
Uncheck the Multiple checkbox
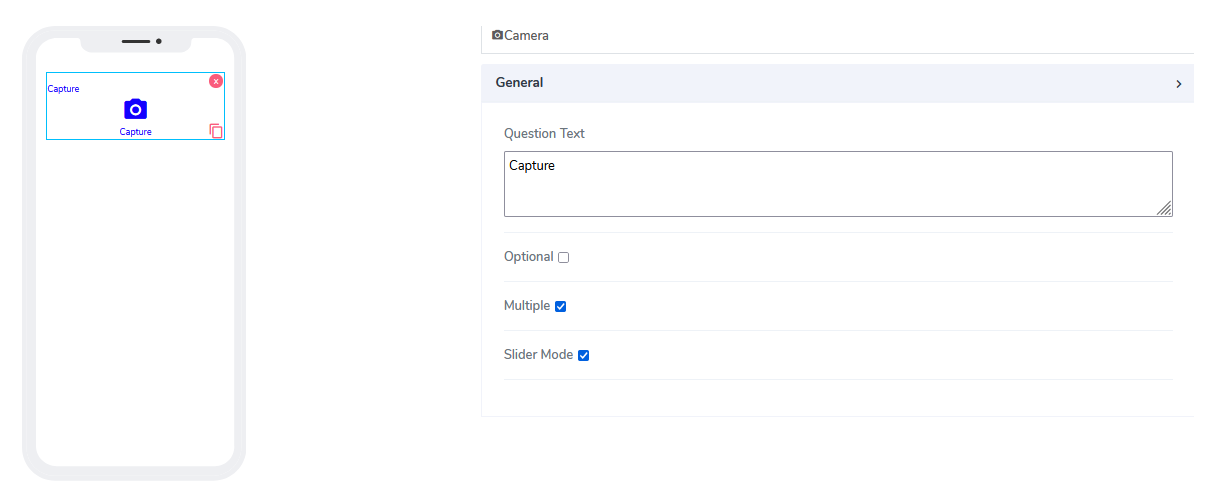561,307
